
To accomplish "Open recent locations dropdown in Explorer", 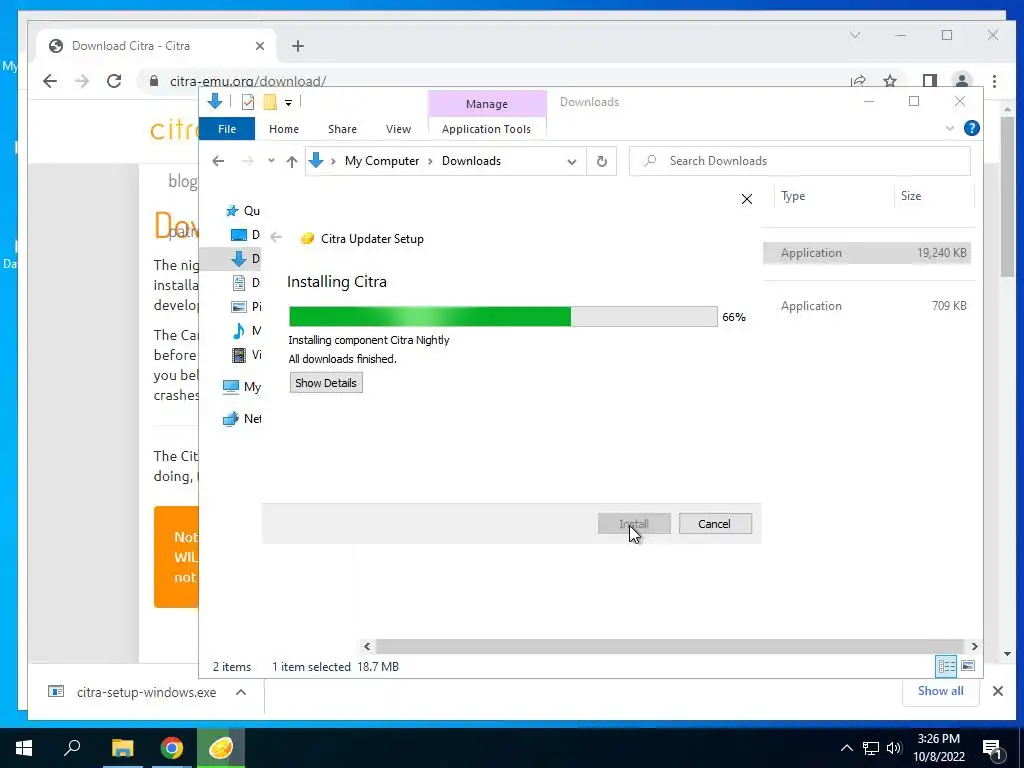I will point(271,161).
